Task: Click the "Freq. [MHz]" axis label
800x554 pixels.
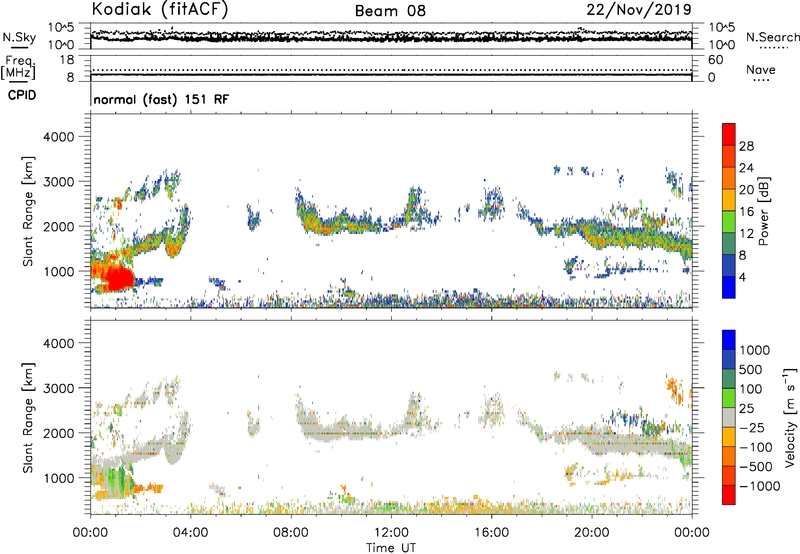Action: (x=18, y=67)
